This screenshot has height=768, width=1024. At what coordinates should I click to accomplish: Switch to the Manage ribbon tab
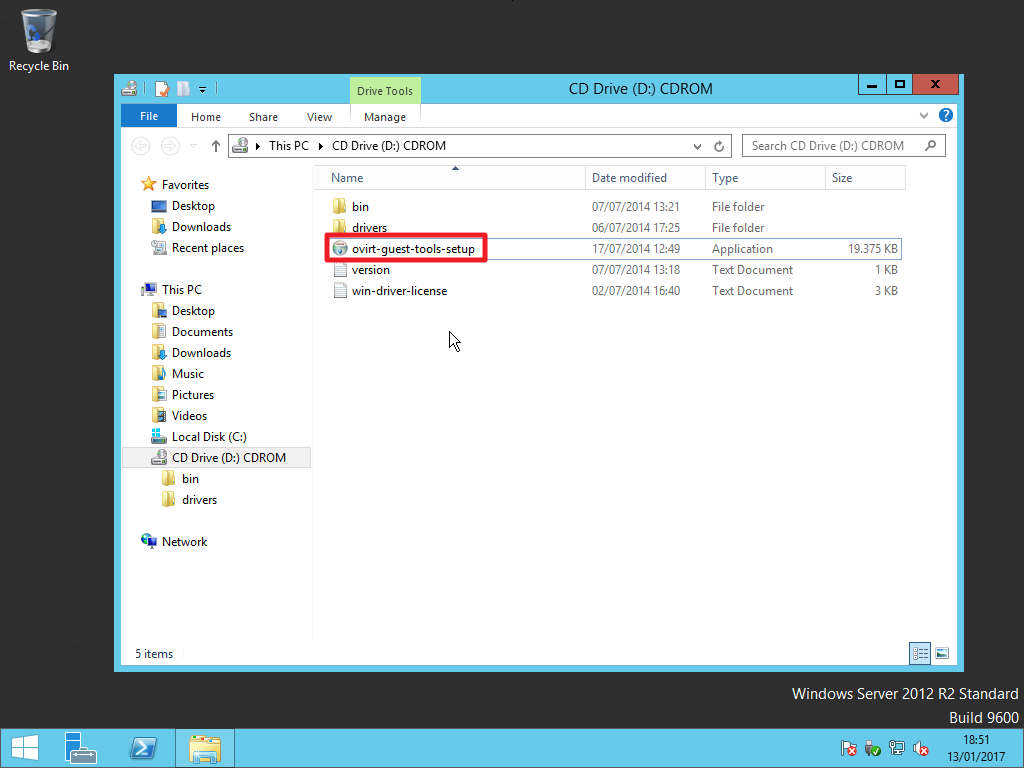pyautogui.click(x=385, y=117)
